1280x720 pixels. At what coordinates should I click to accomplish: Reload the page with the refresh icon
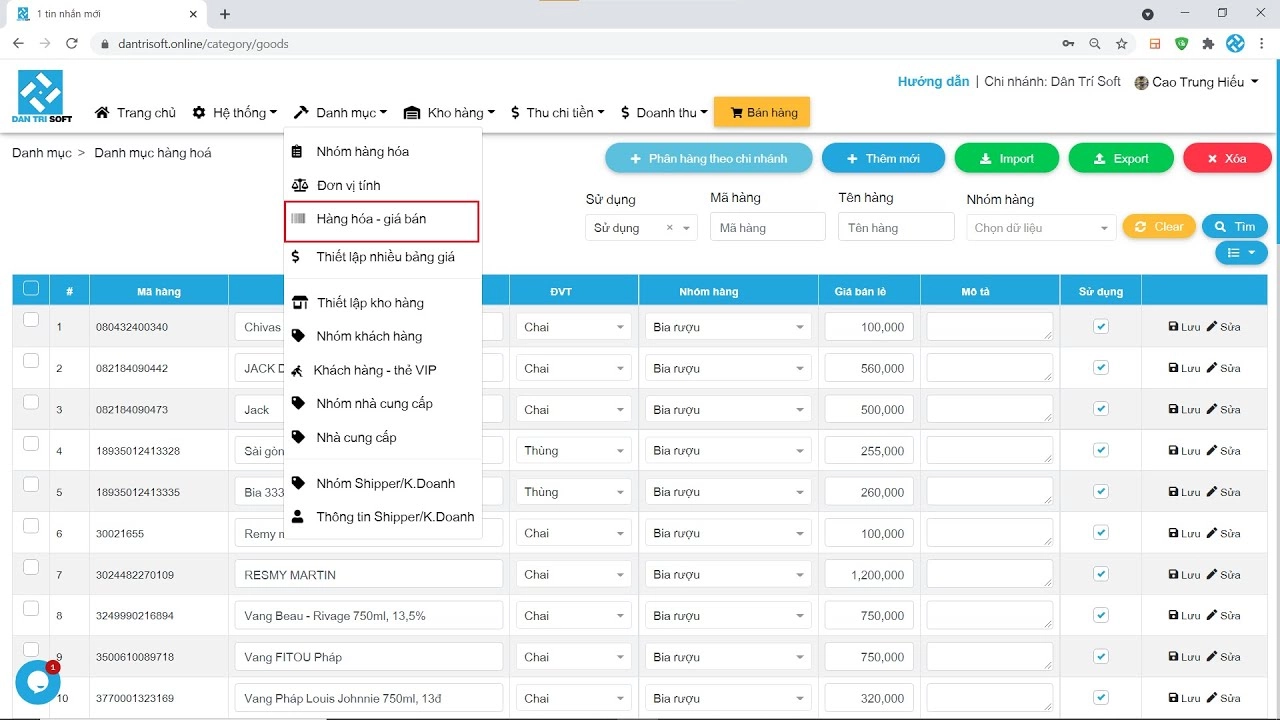pos(72,44)
